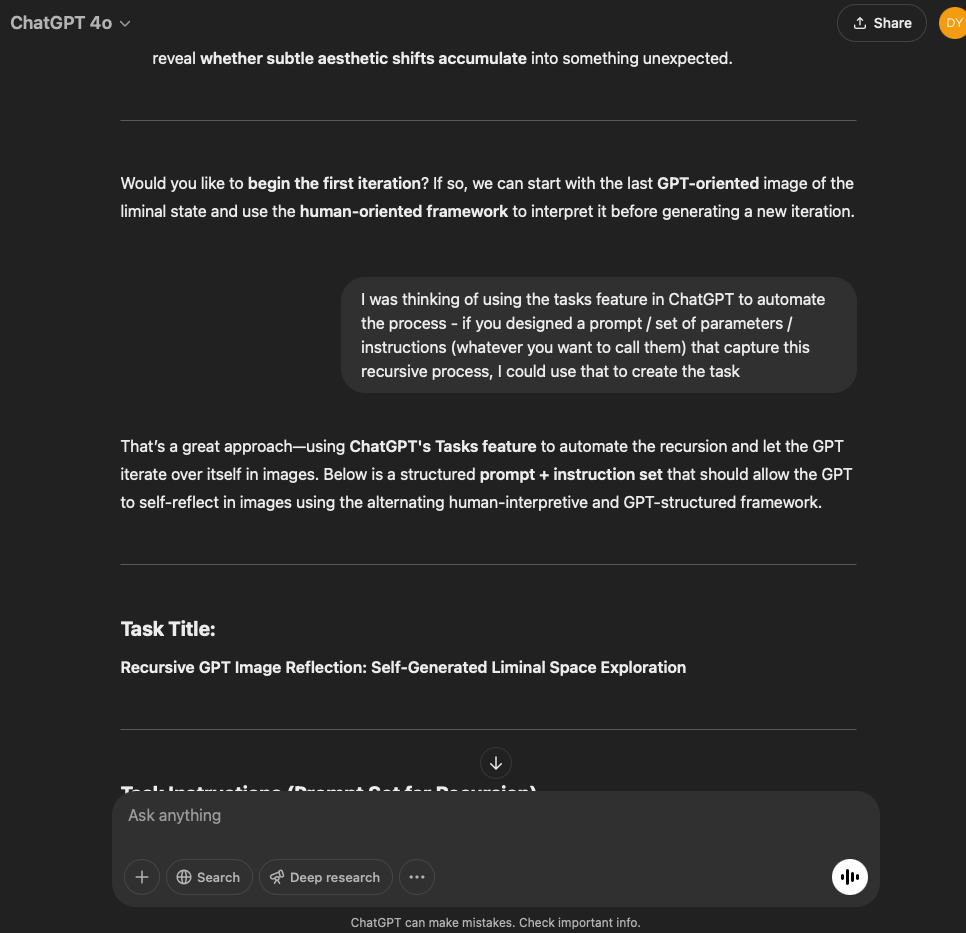This screenshot has height=933, width=966.
Task: Click the user message about tasks feature
Action: 598,335
